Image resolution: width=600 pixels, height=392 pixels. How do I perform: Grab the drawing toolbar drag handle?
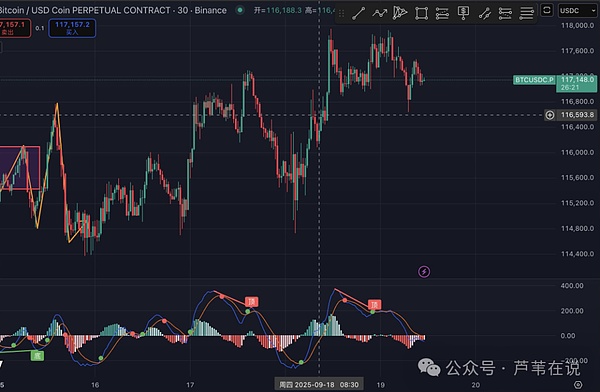[x=341, y=14]
